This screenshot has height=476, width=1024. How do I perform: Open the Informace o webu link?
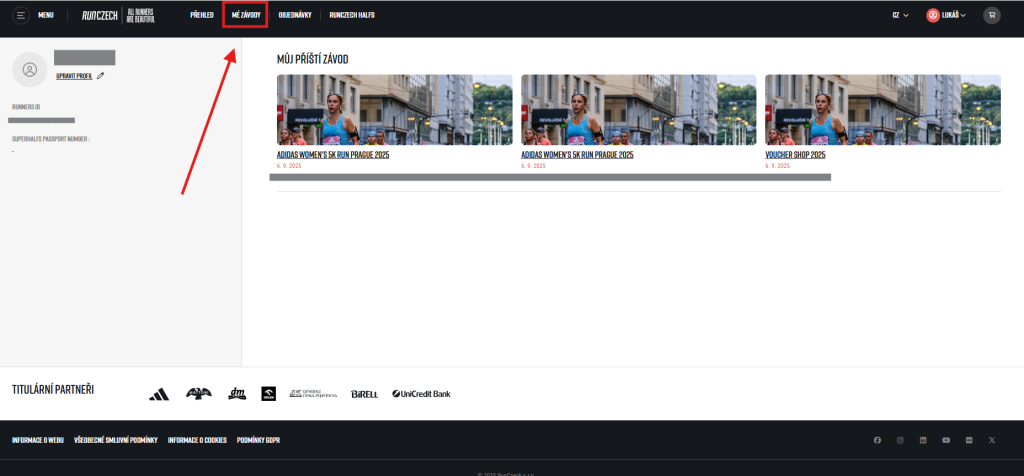38,440
